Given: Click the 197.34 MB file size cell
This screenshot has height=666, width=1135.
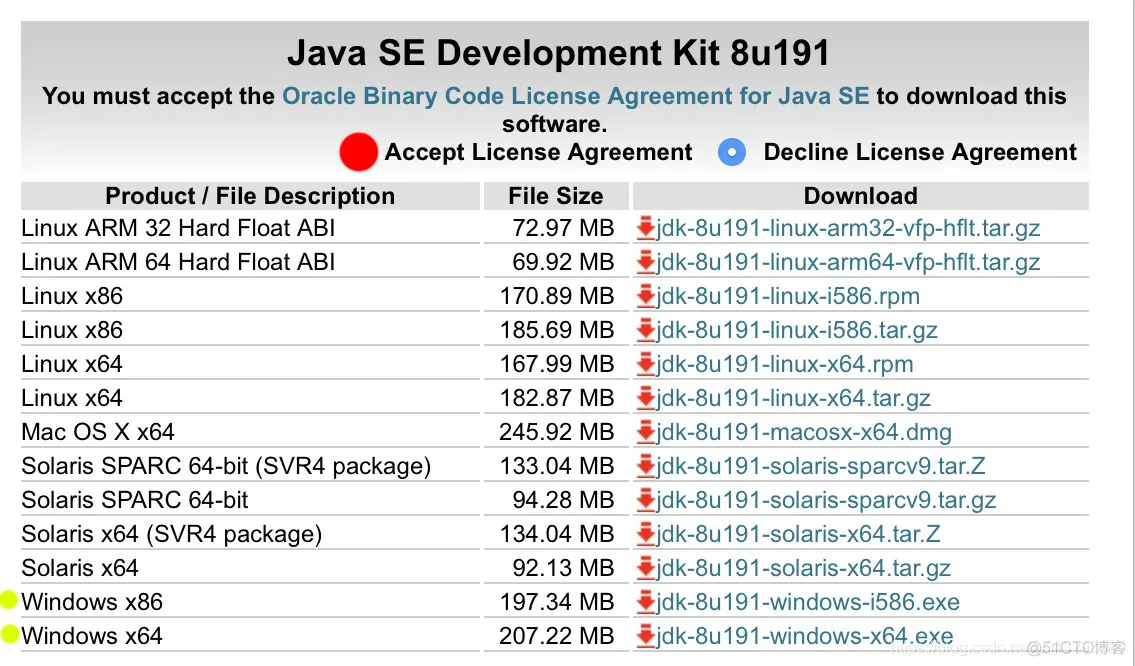Looking at the screenshot, I should [x=557, y=602].
